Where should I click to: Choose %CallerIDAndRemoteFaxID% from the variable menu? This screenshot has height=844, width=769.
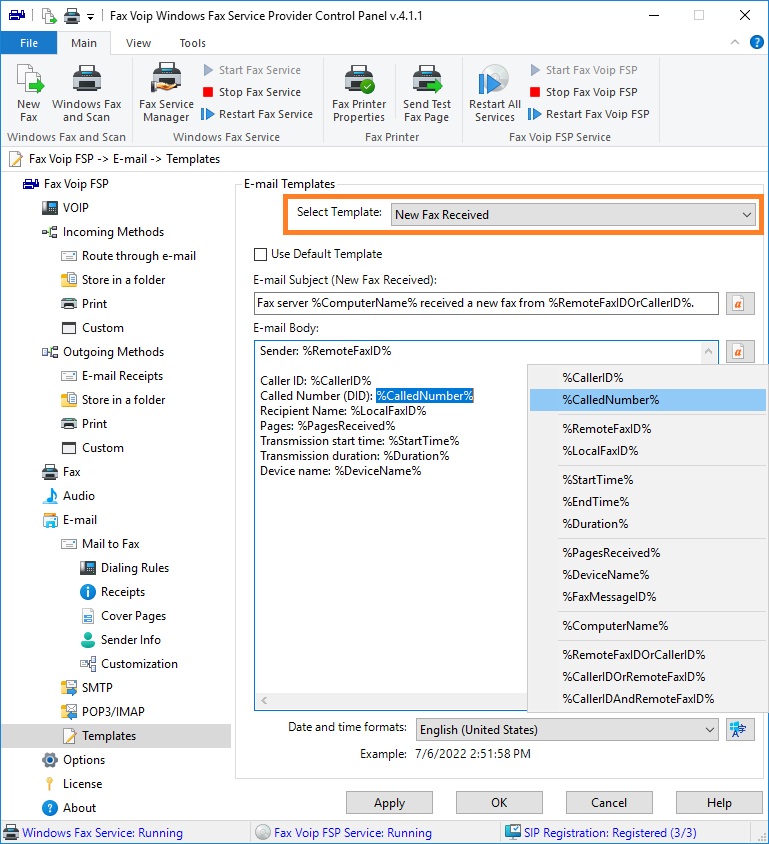tap(647, 699)
